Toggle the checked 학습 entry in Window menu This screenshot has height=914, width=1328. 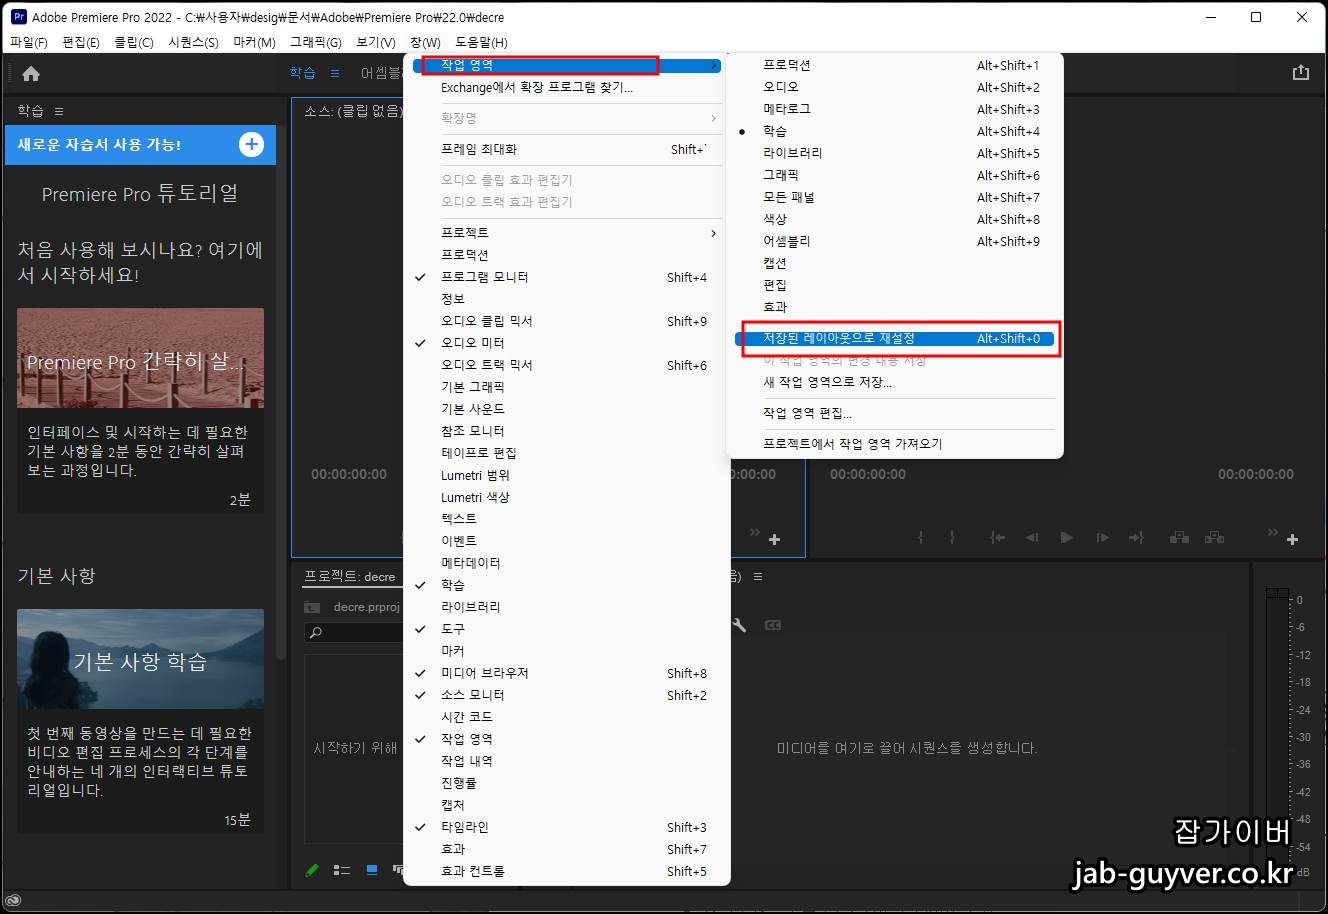pyautogui.click(x=566, y=585)
